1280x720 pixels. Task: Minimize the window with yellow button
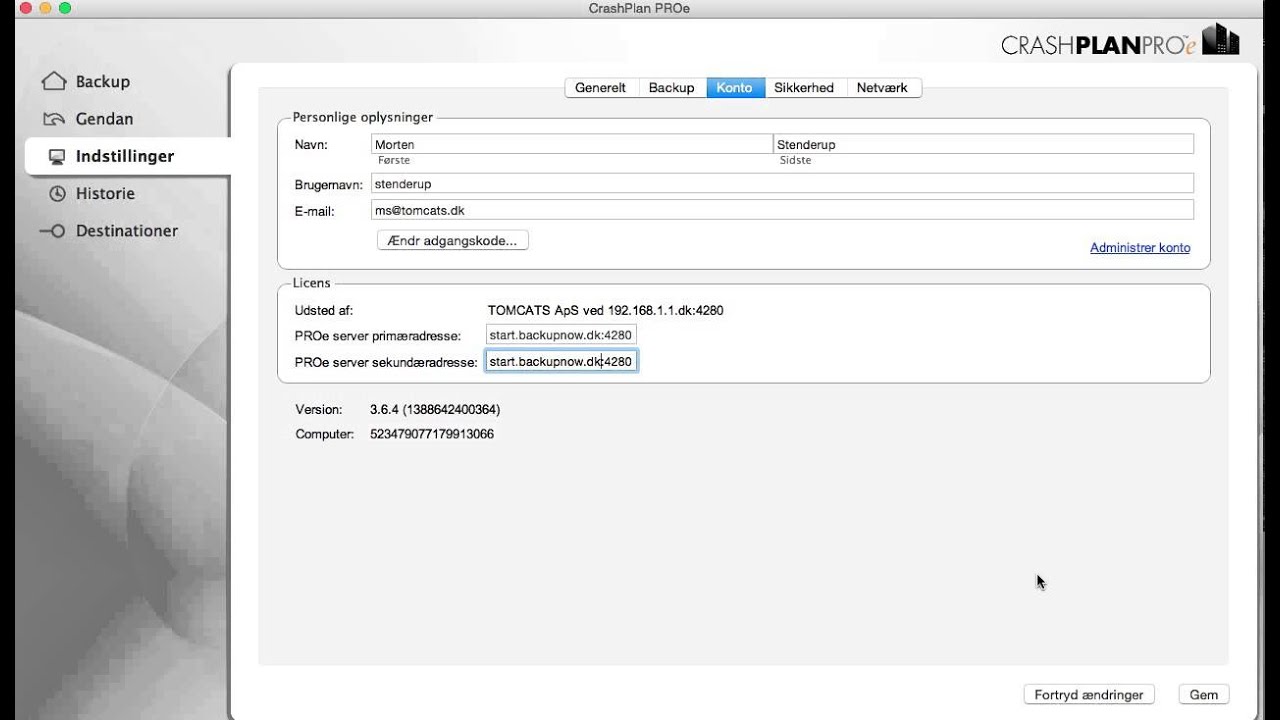coord(45,8)
